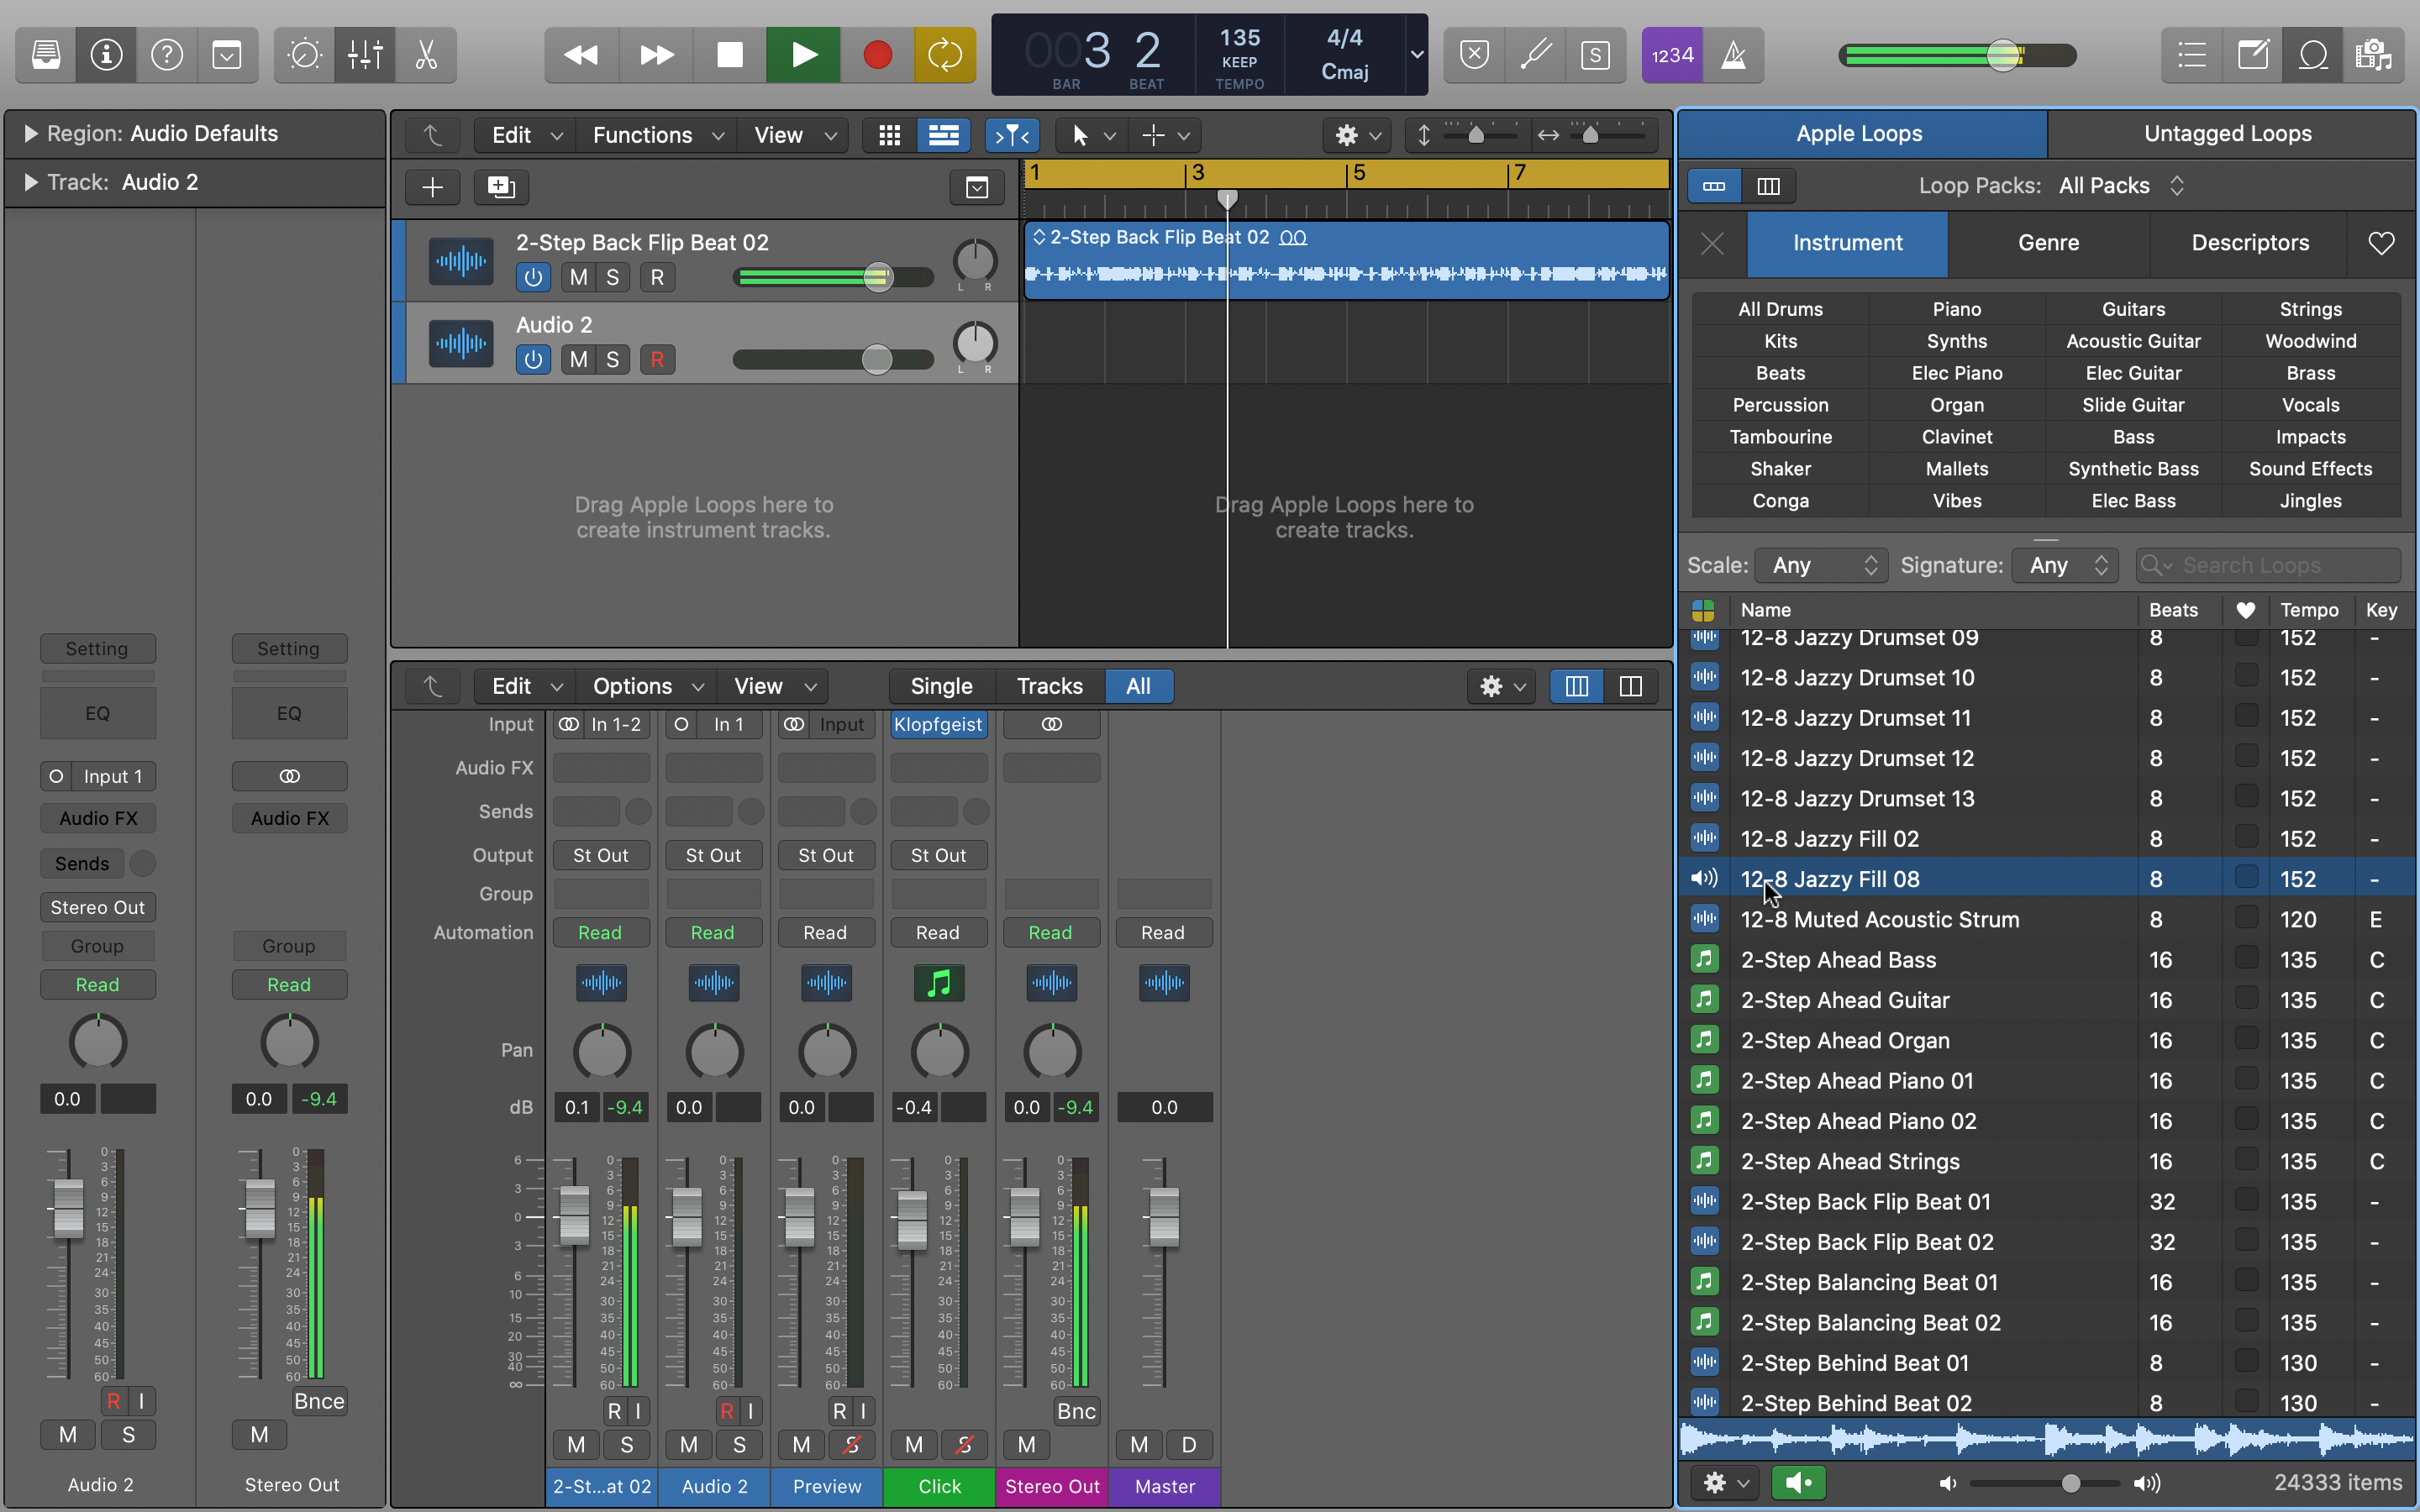Click the Record button in transport
2420x1512 pixels.
coord(877,55)
